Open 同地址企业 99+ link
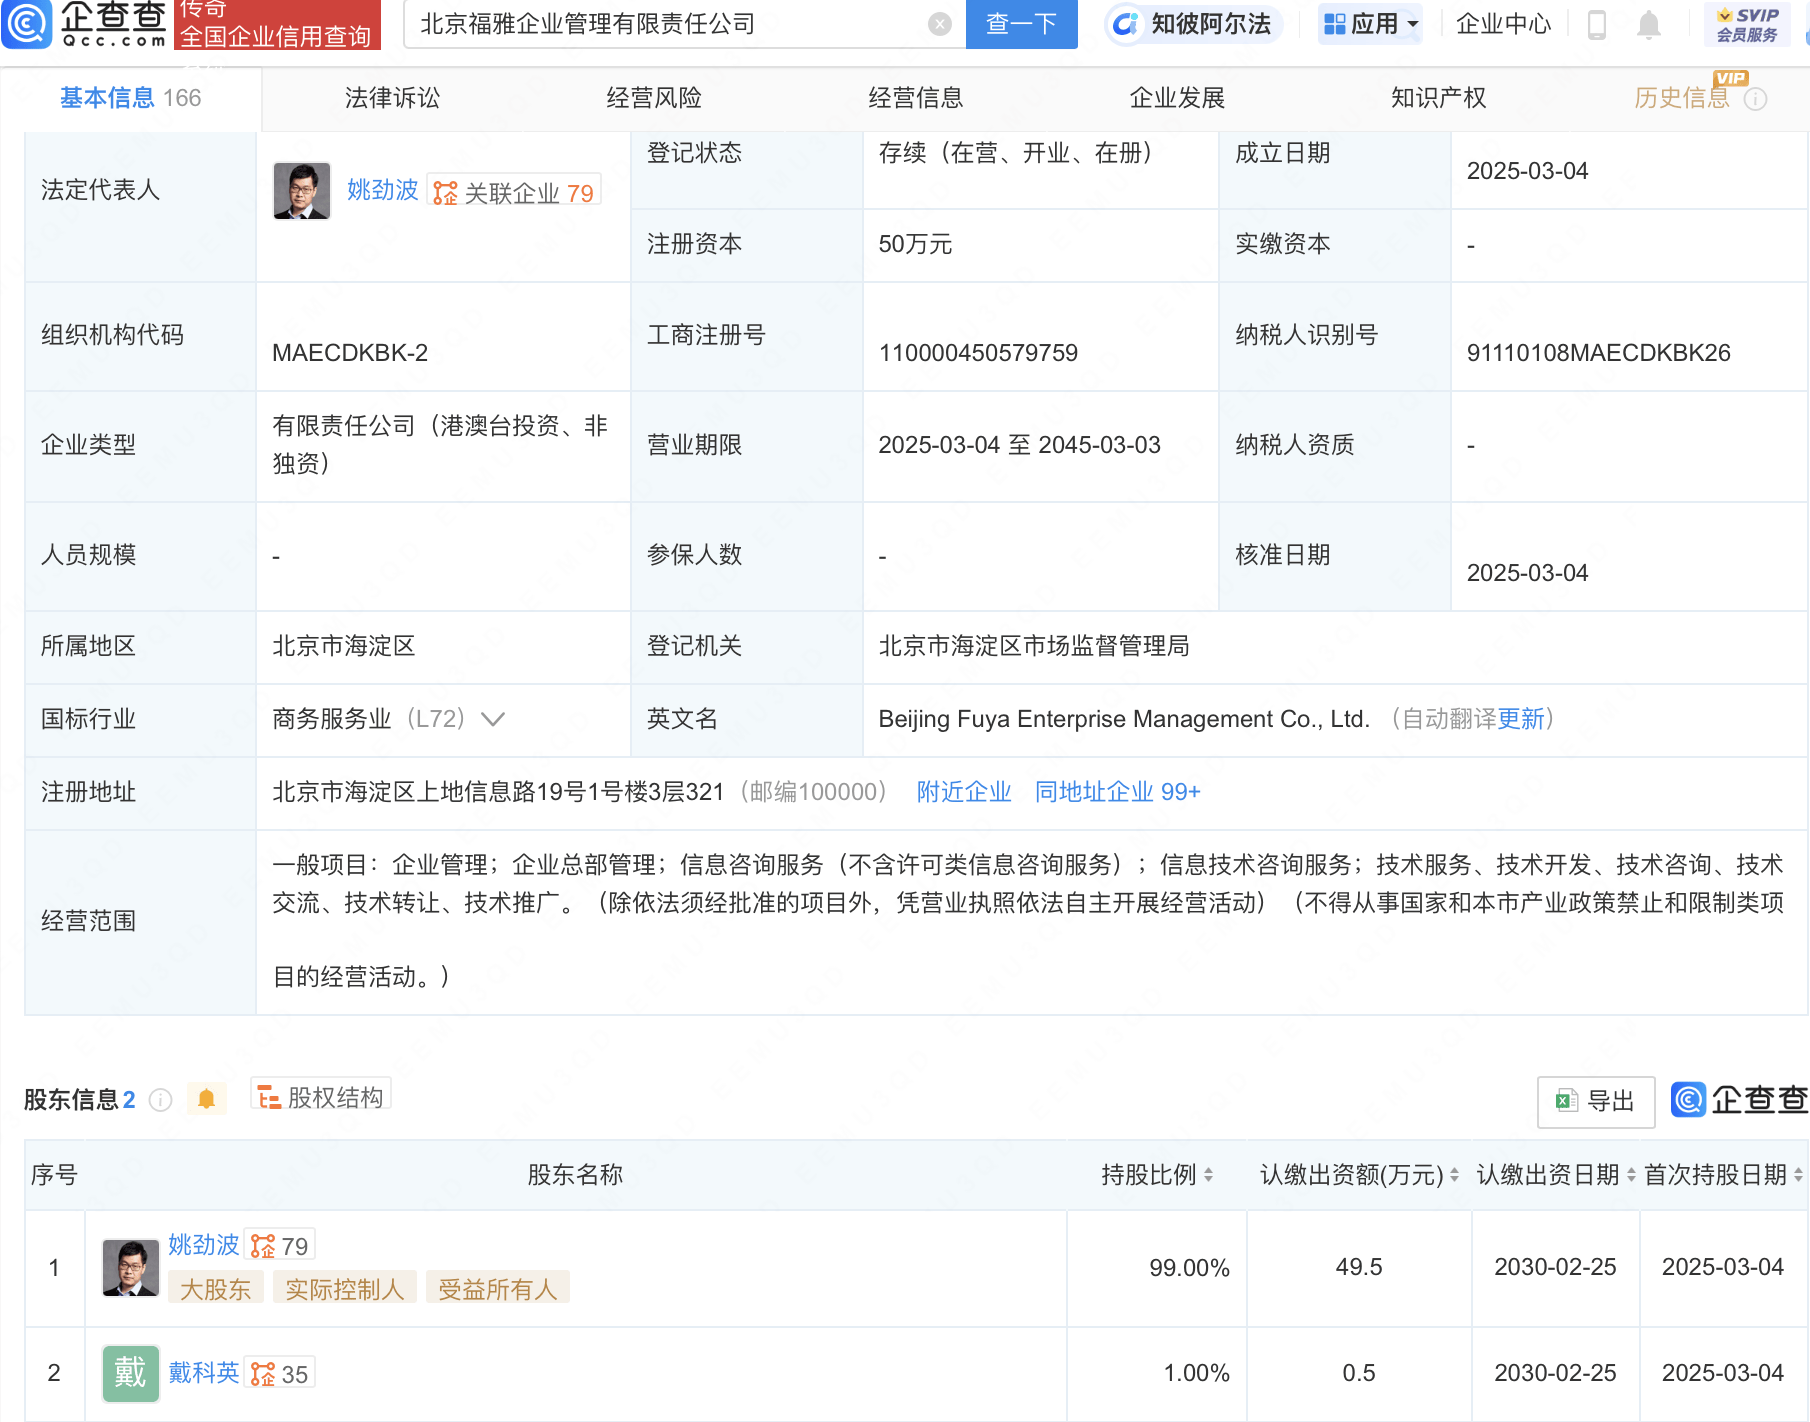 (x=1117, y=792)
